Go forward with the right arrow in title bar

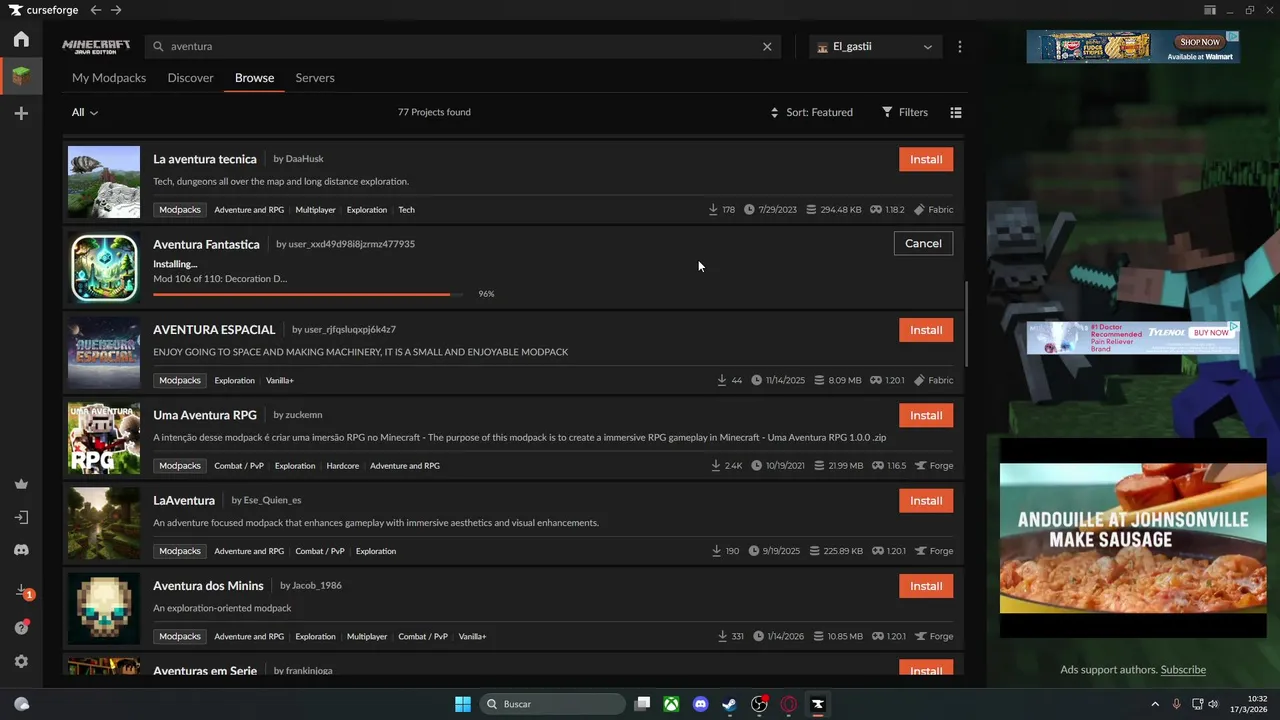coord(116,10)
